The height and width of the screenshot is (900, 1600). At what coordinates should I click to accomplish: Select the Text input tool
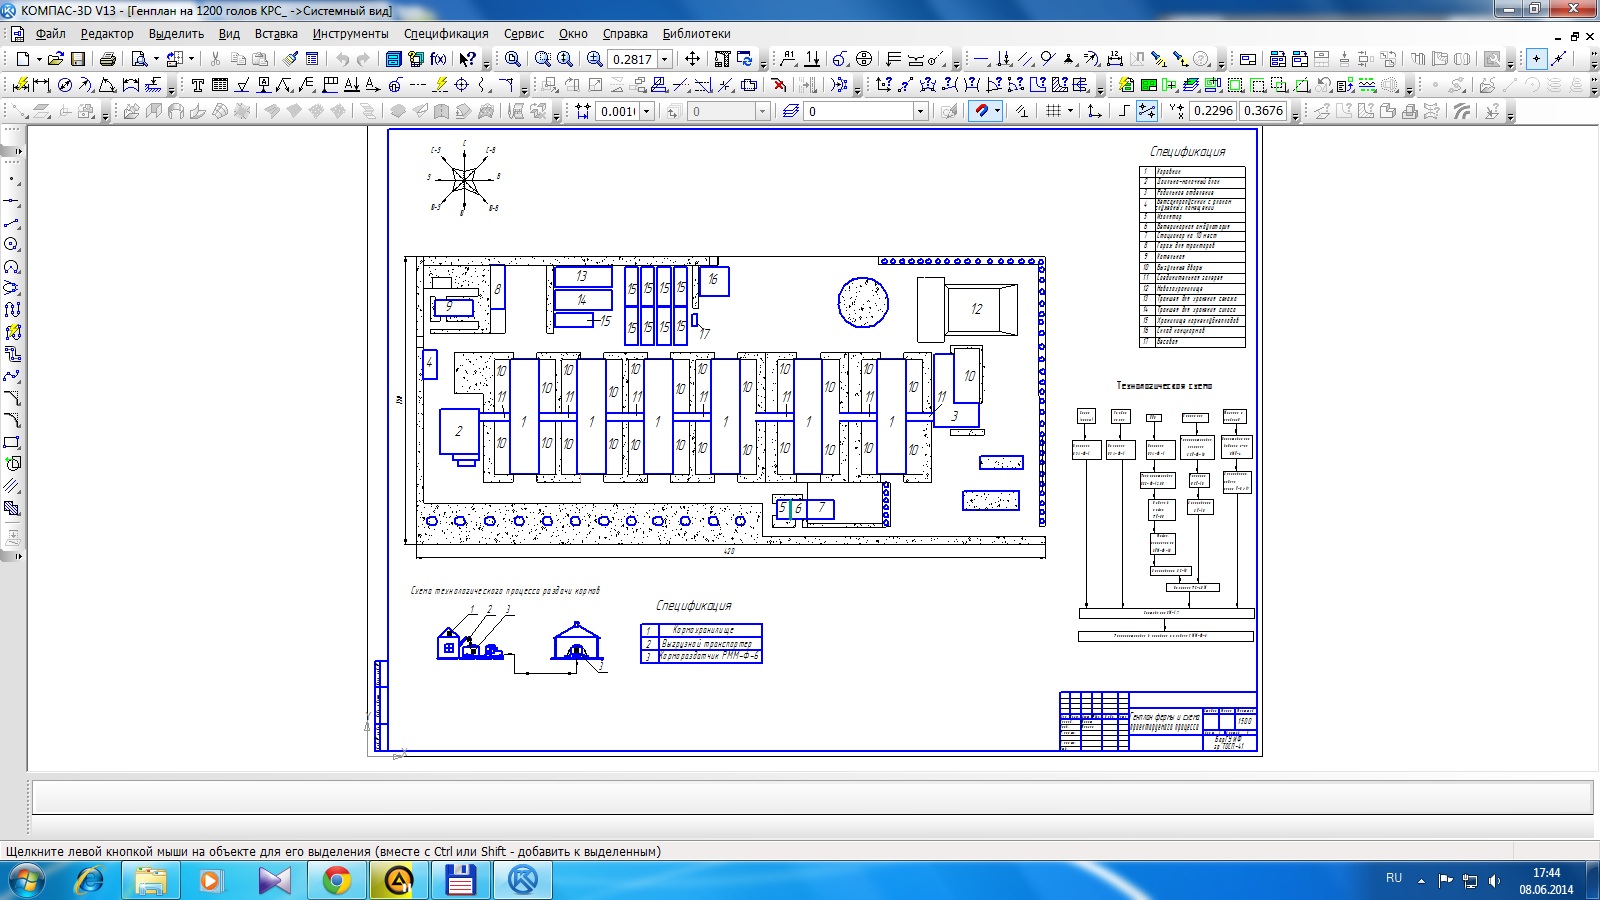coord(198,85)
